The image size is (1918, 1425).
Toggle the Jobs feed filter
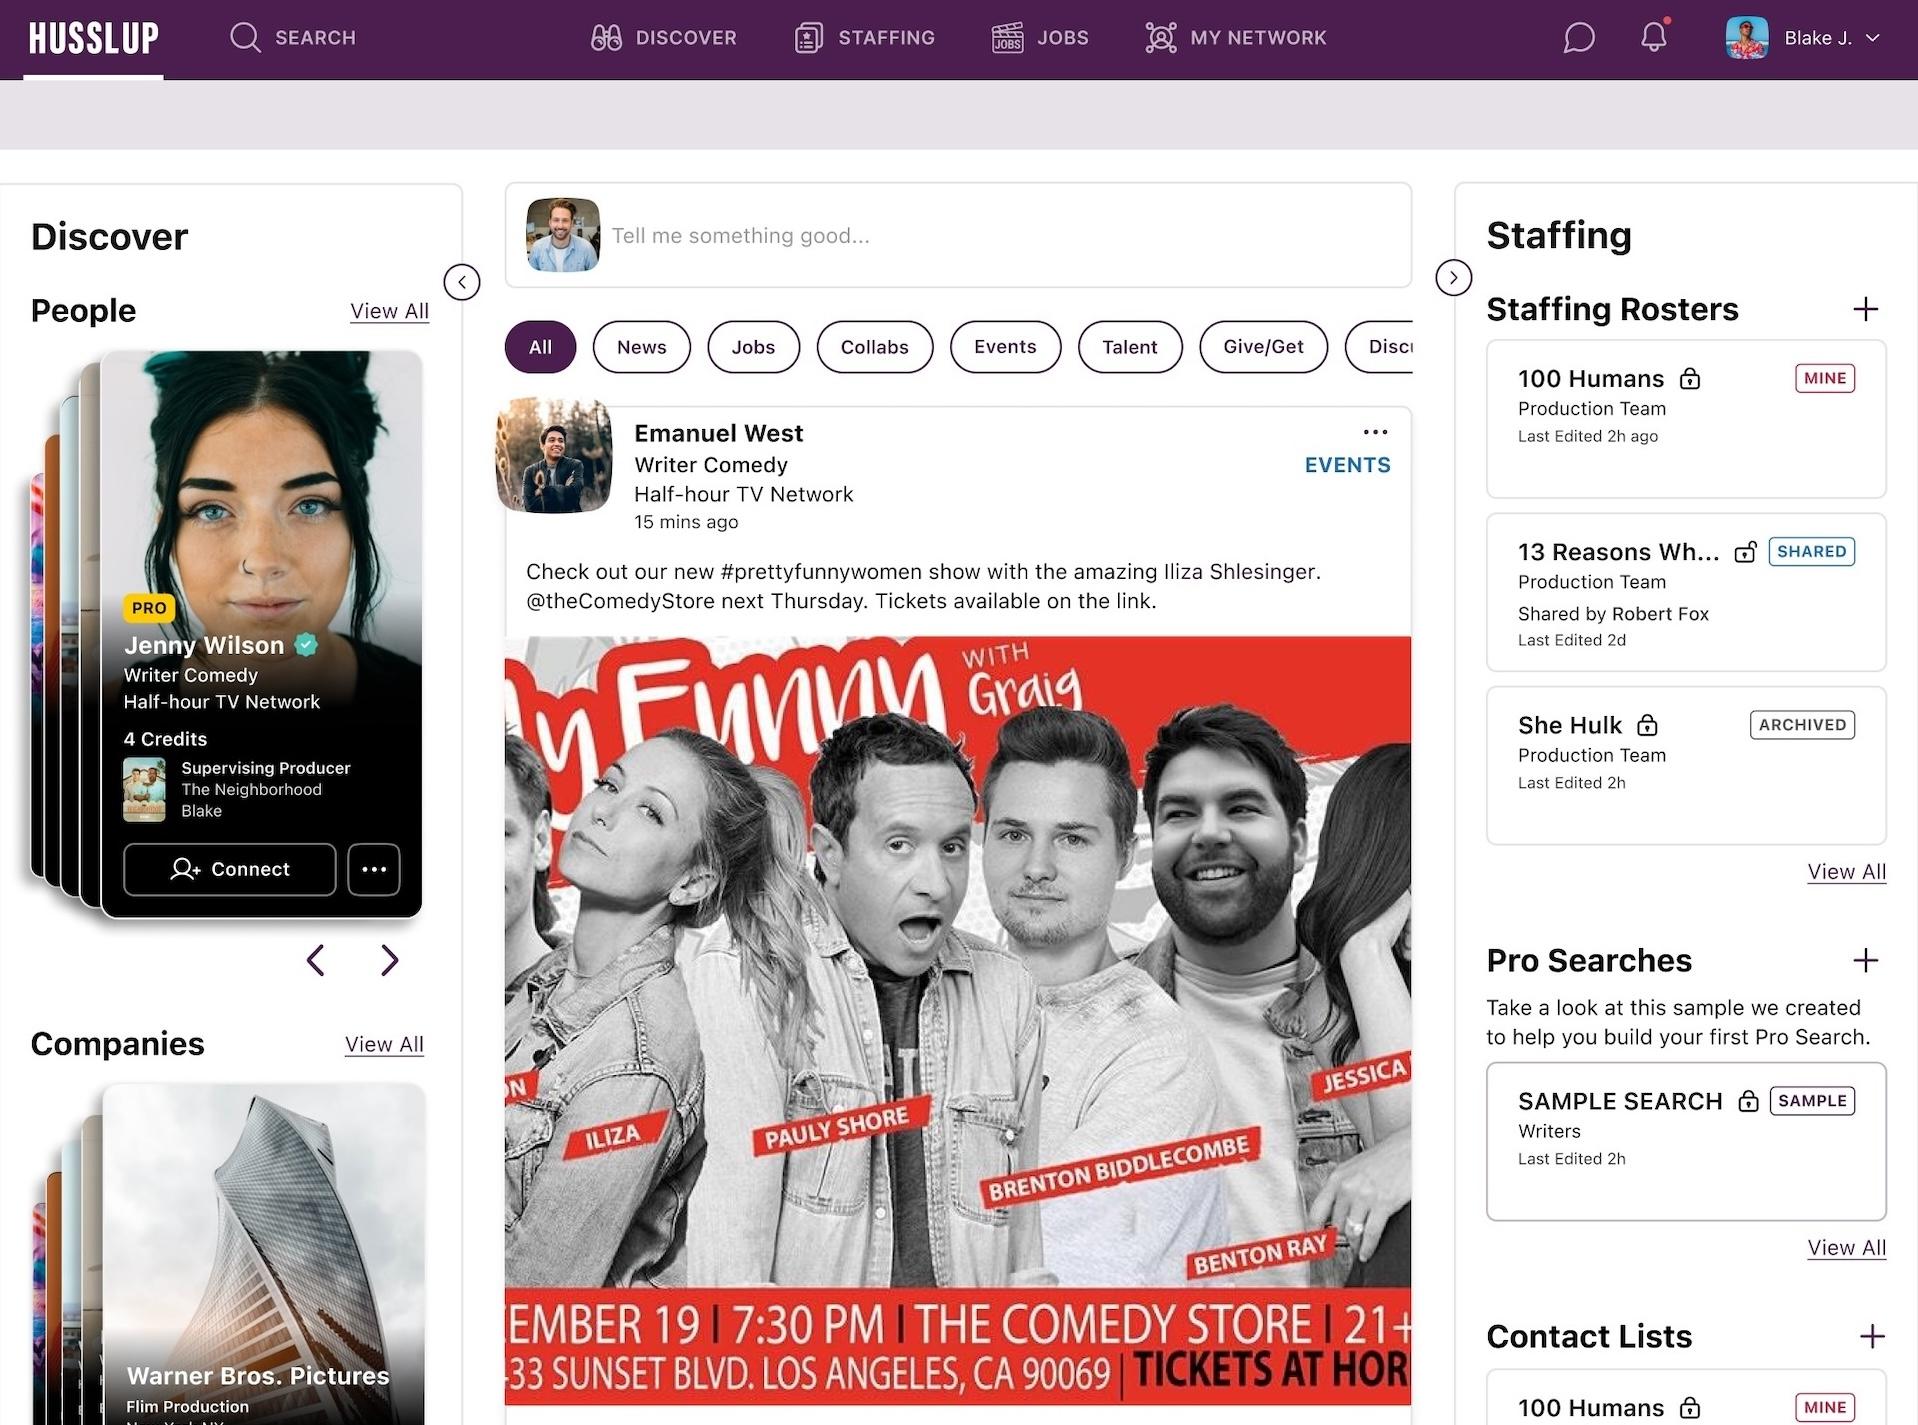pos(753,347)
